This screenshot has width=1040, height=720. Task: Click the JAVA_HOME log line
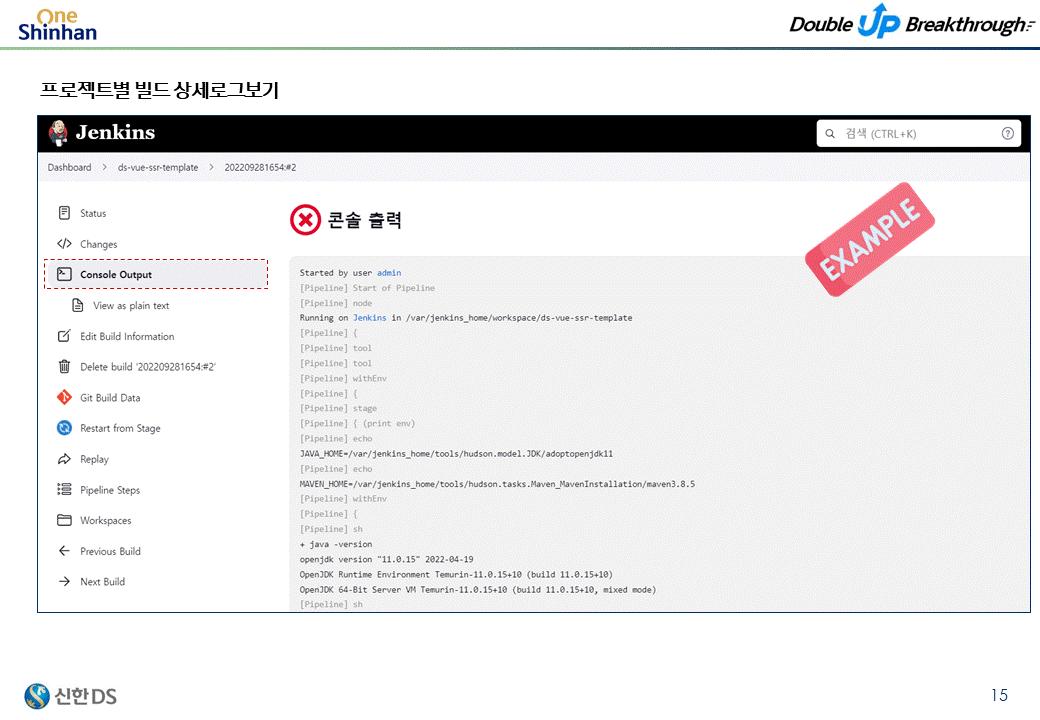456,453
